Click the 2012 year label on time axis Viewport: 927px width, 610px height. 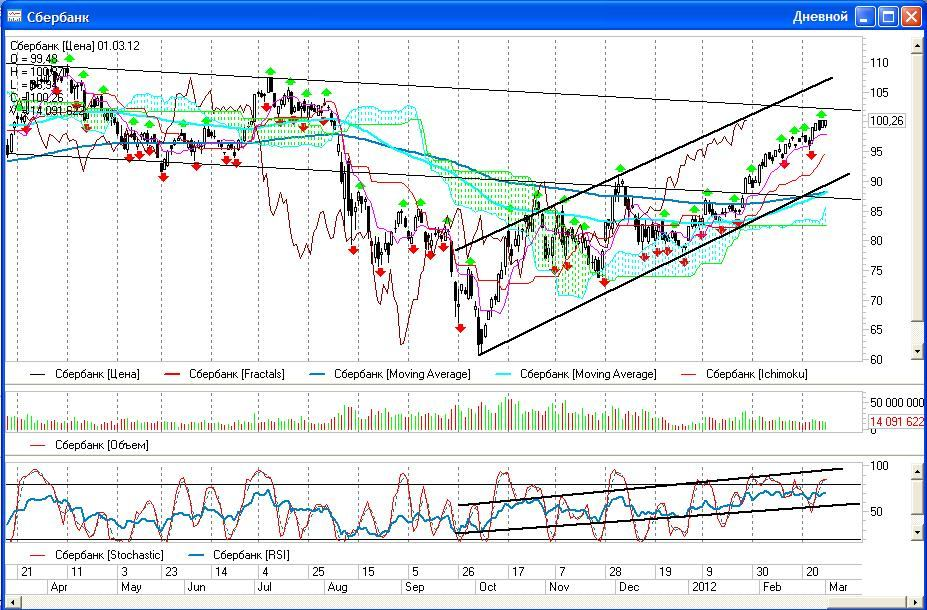704,587
